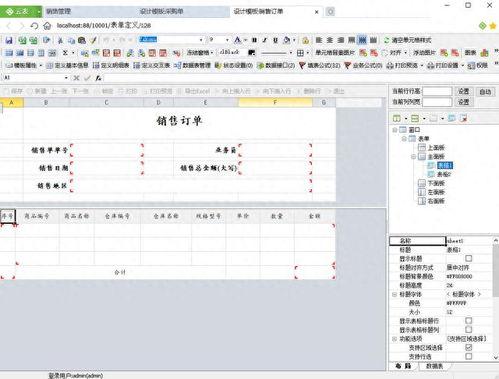
Task: Click the 权限 button
Action: 478,65
